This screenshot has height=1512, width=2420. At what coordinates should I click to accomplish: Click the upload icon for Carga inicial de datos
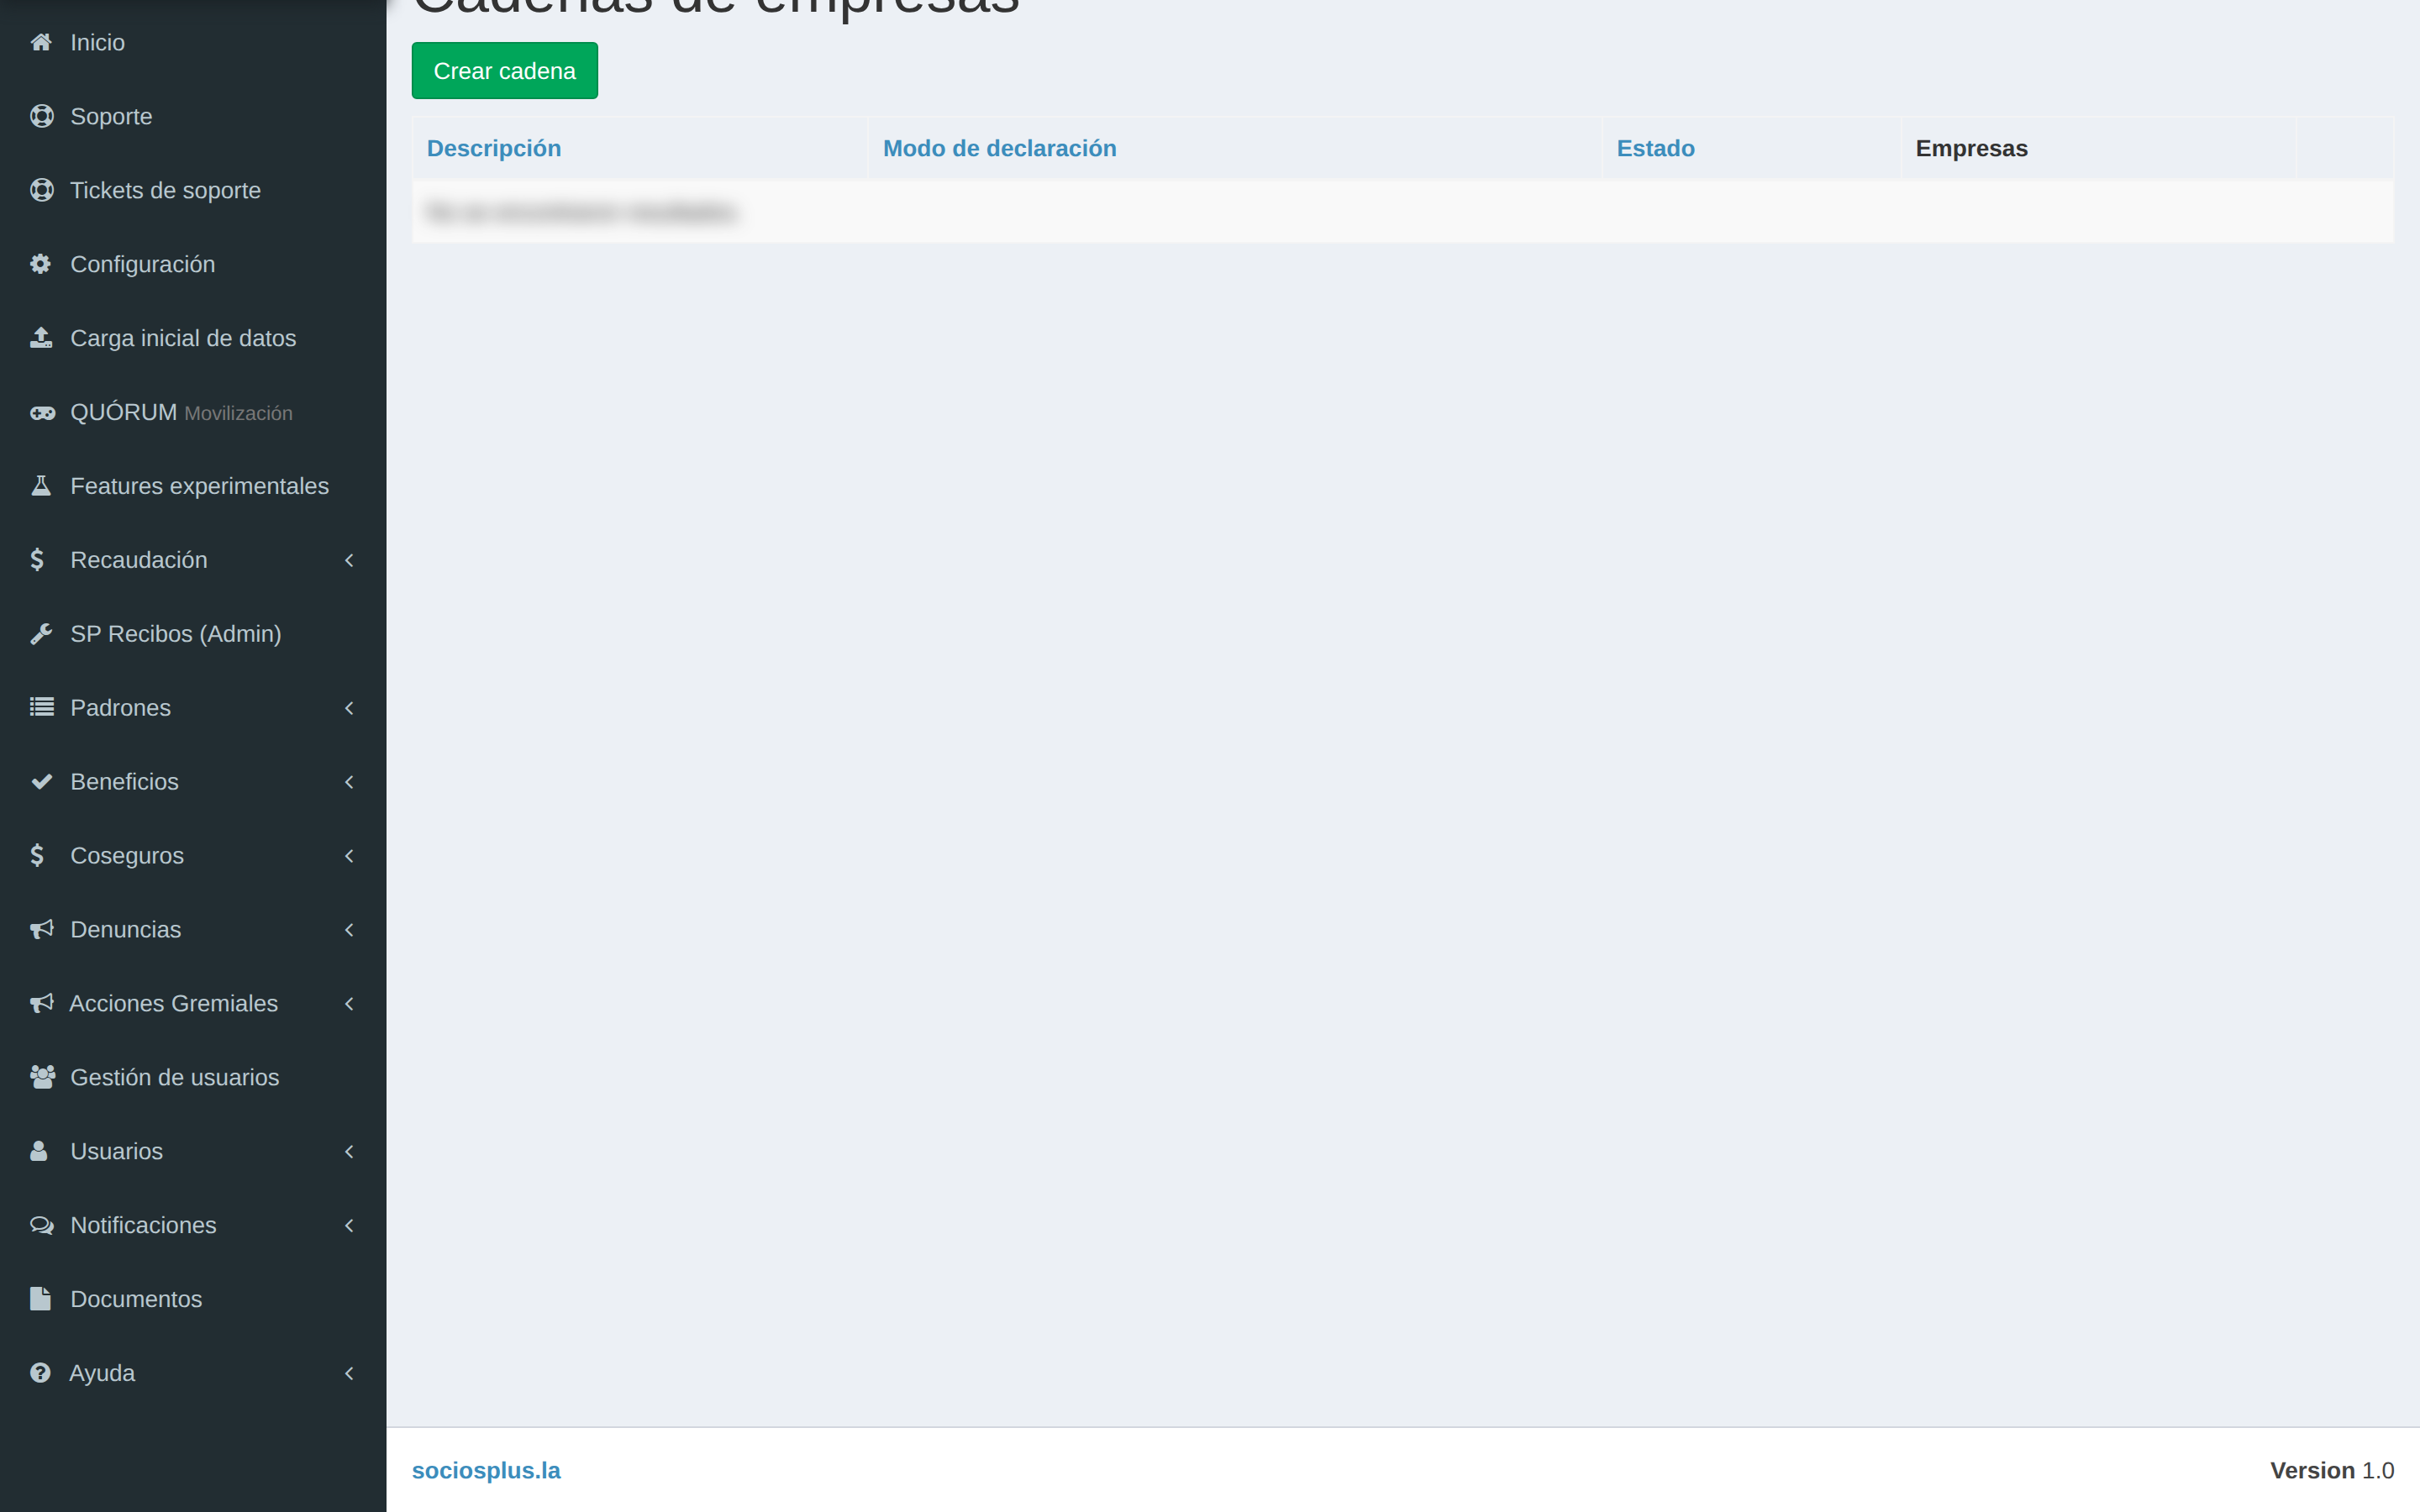(x=41, y=338)
